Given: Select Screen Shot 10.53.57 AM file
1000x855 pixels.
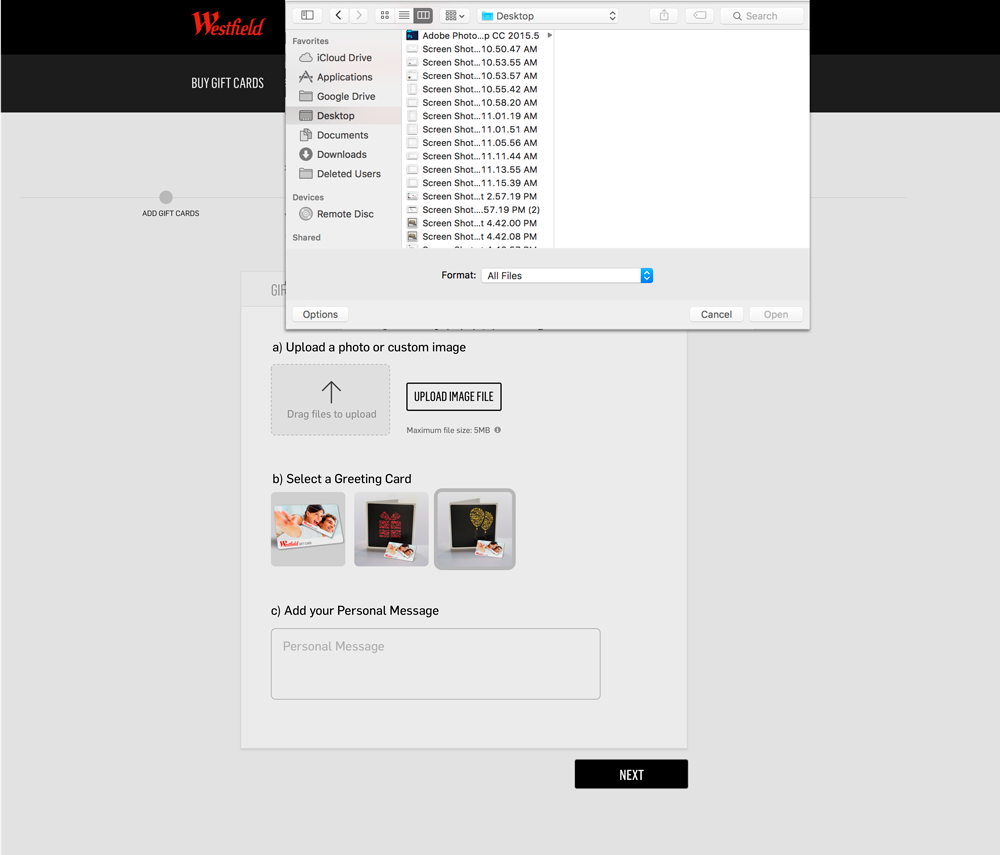Looking at the screenshot, I should coord(479,76).
